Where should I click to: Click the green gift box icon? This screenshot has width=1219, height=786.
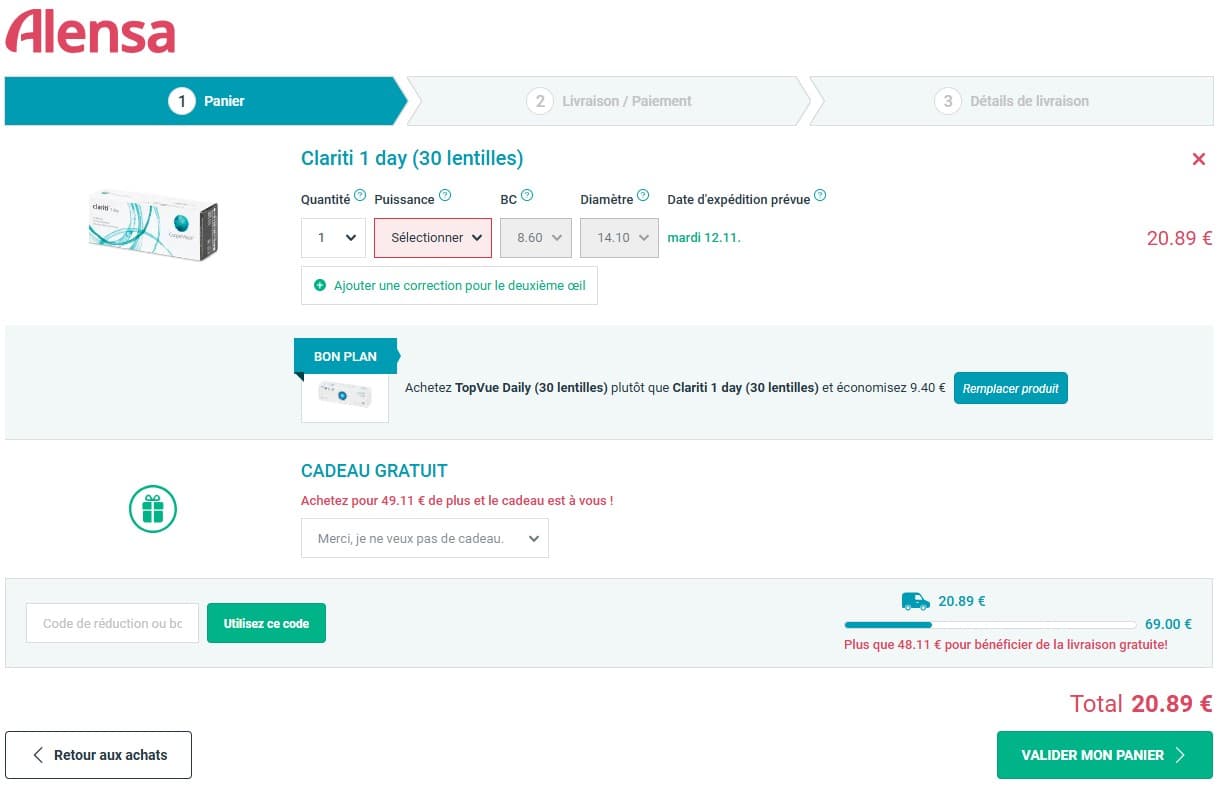(x=152, y=509)
